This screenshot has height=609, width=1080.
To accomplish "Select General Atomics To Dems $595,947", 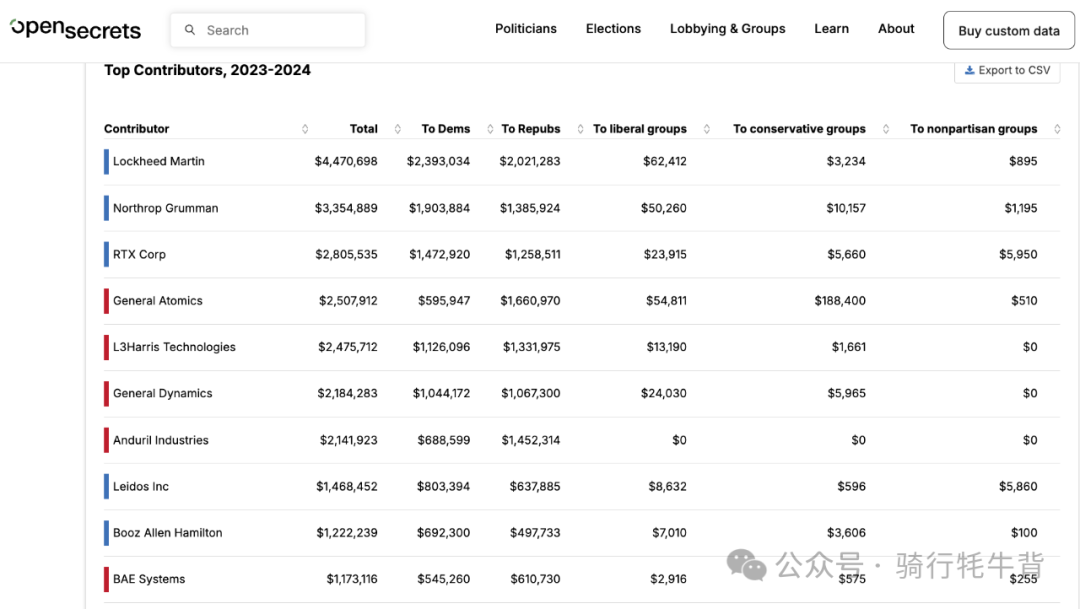I will pyautogui.click(x=444, y=300).
